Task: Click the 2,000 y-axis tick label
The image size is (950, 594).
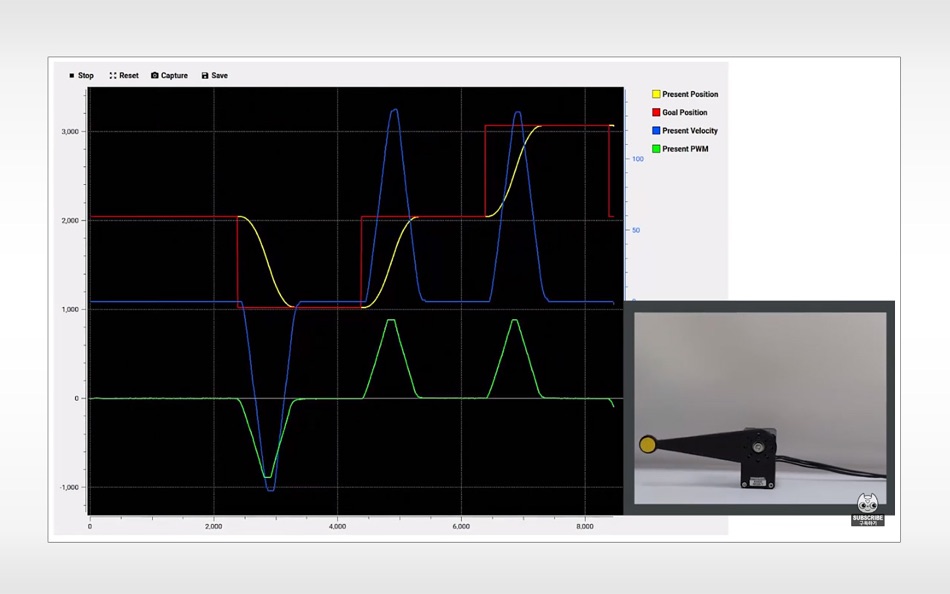Action: coord(70,221)
